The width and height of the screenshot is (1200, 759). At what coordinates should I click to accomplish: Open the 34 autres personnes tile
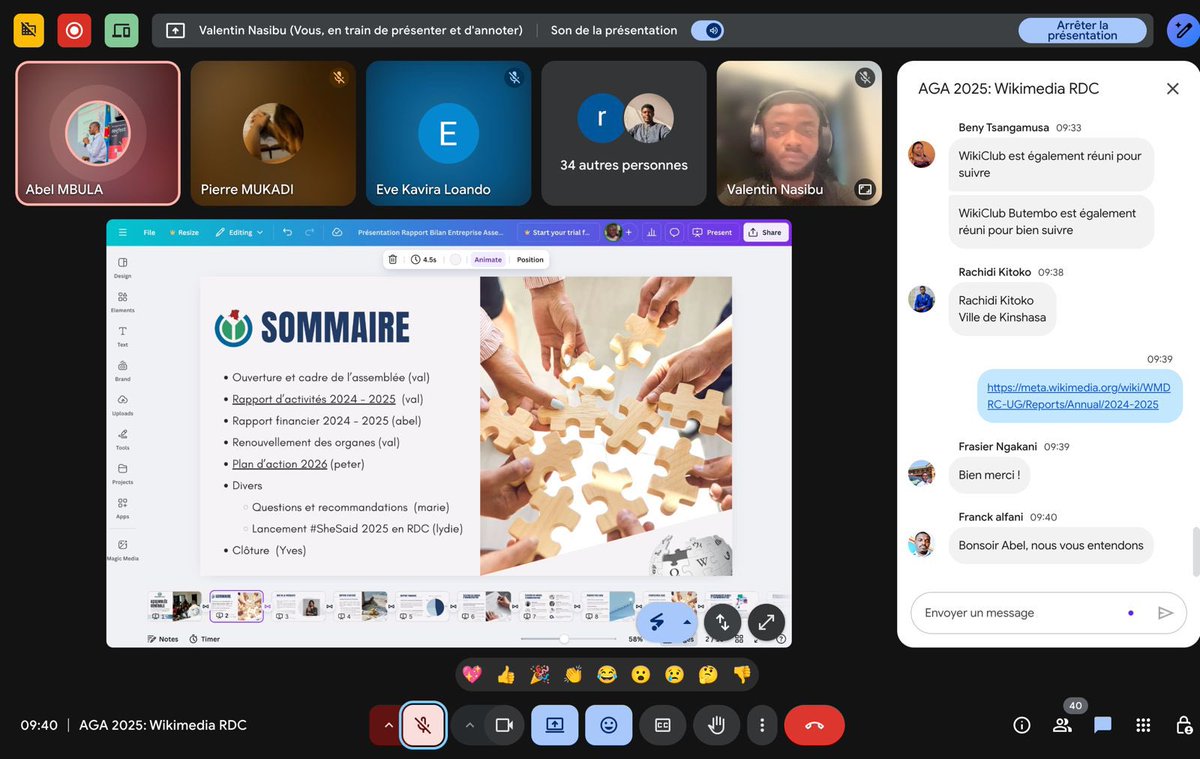point(624,133)
